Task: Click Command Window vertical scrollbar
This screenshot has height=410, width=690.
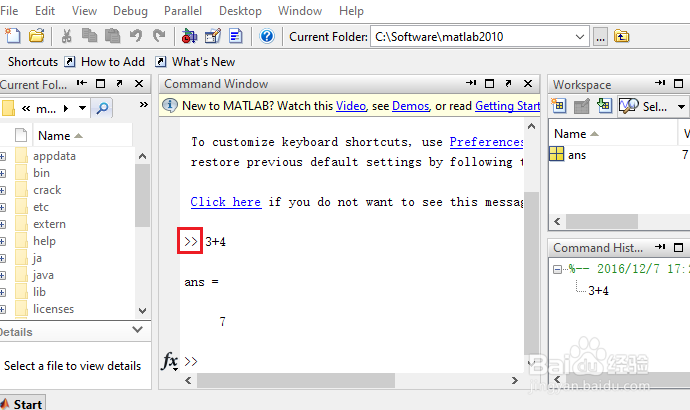Action: click(x=532, y=273)
